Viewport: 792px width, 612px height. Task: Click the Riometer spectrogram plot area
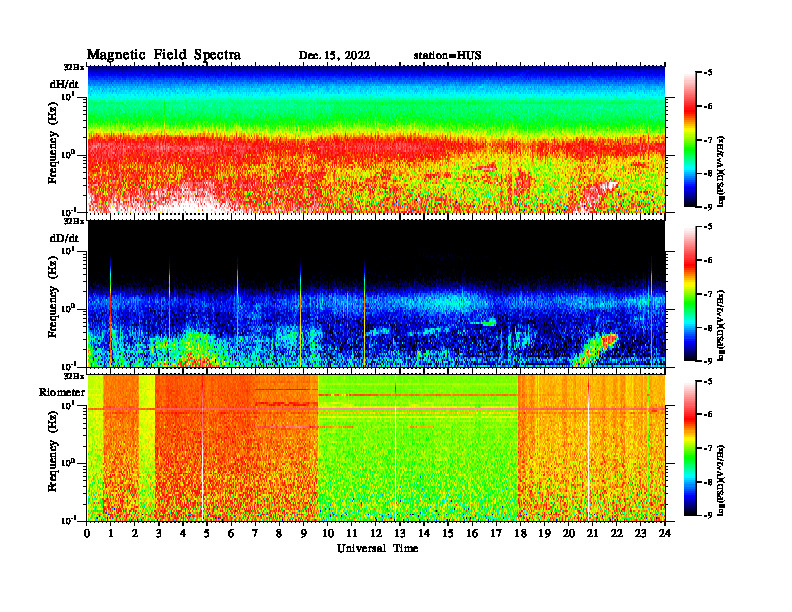(x=376, y=448)
